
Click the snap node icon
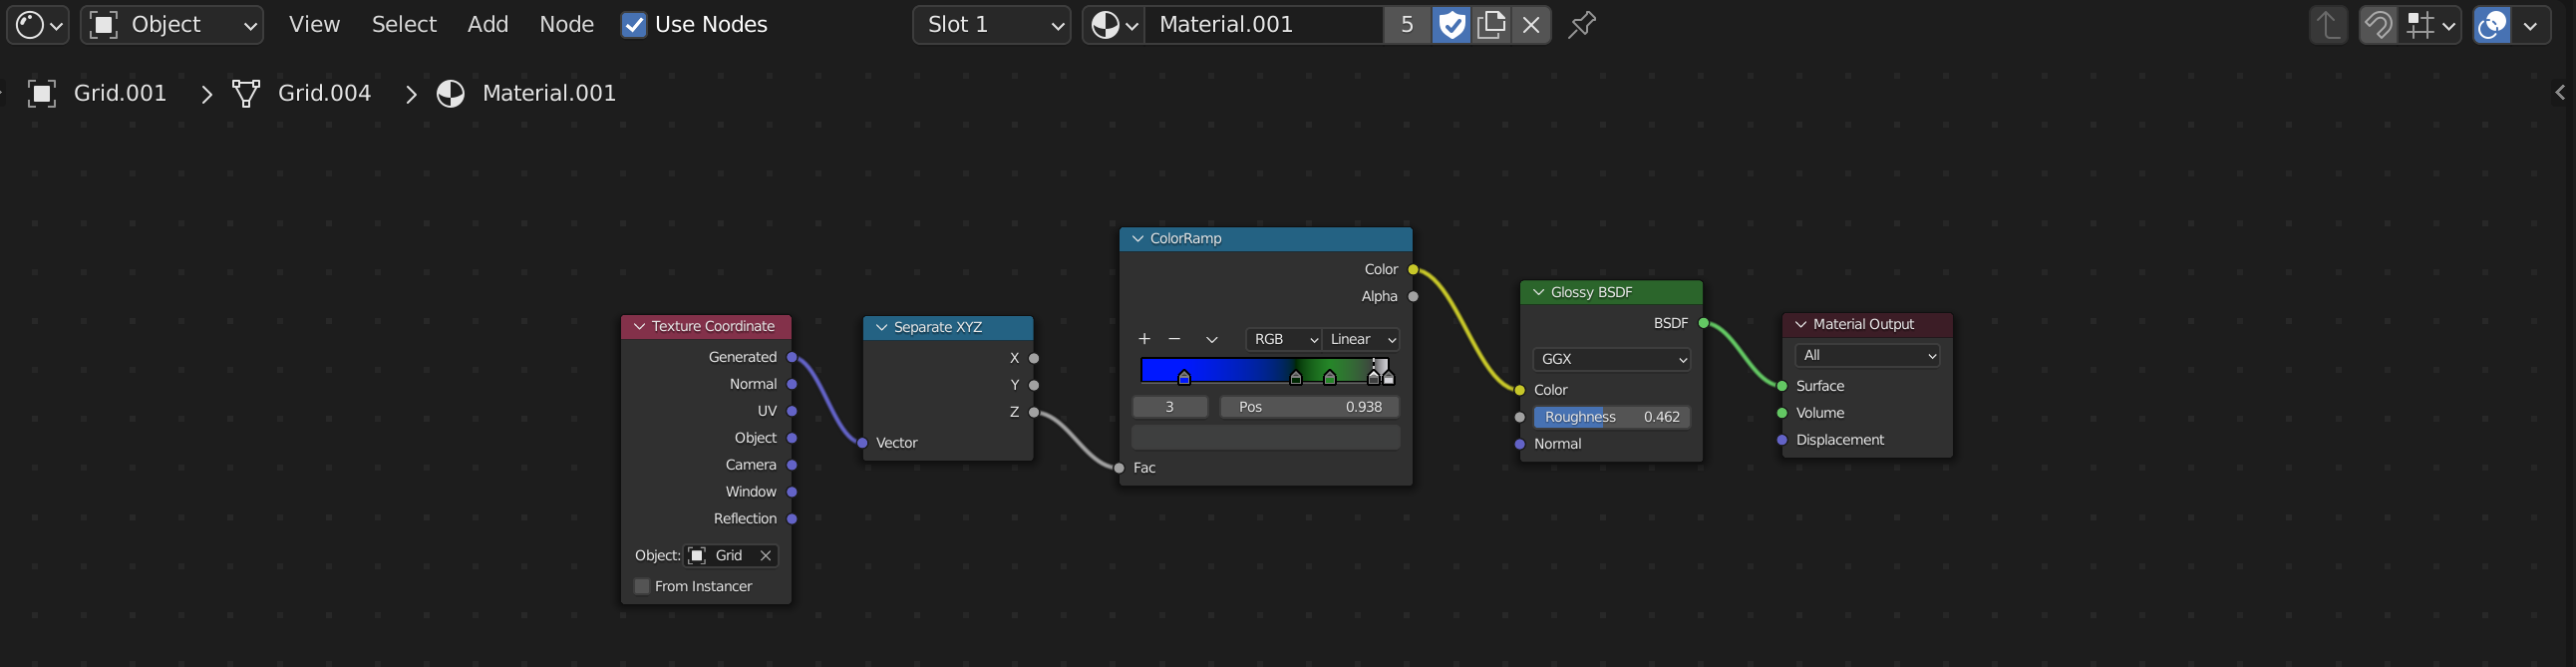click(2420, 24)
